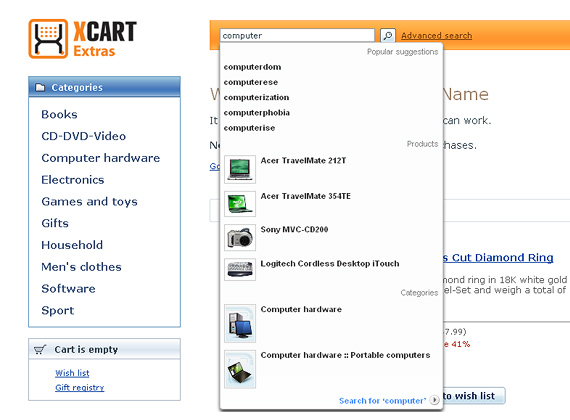This screenshot has height=420, width=570.
Task: Open Software category
Action: coord(68,289)
